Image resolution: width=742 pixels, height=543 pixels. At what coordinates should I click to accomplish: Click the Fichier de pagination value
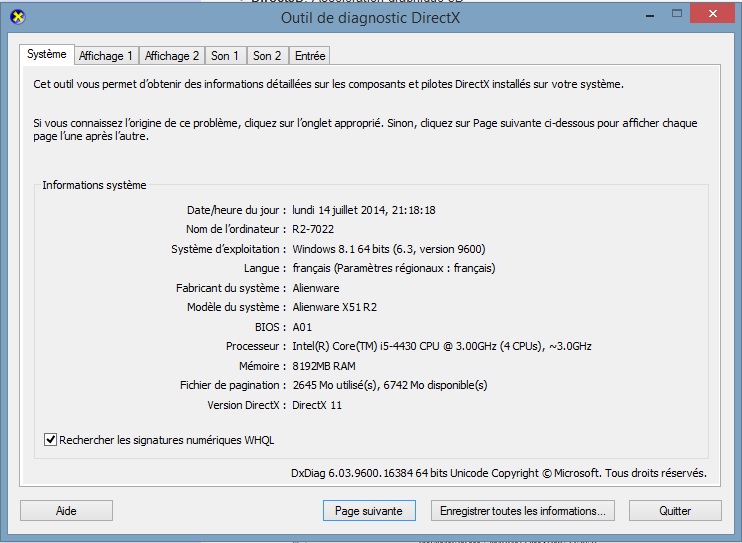(x=389, y=385)
